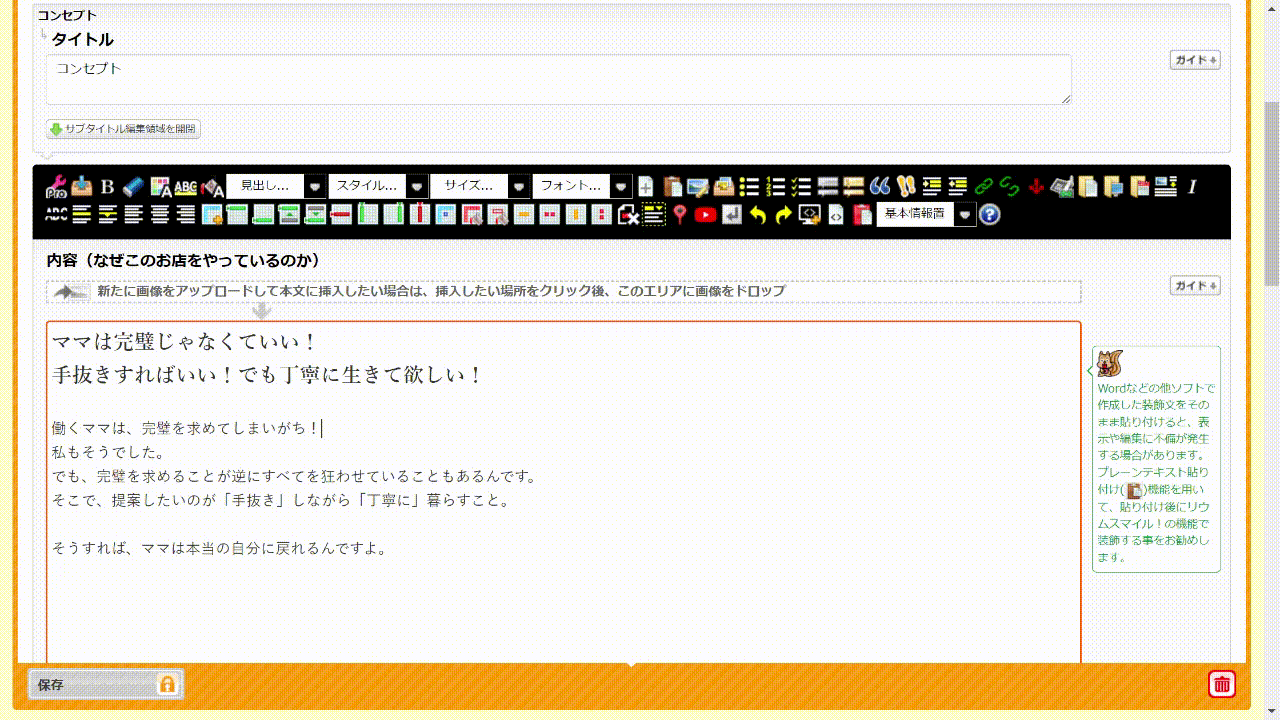
Task: Click the red anchor icon
Action: [1036, 187]
